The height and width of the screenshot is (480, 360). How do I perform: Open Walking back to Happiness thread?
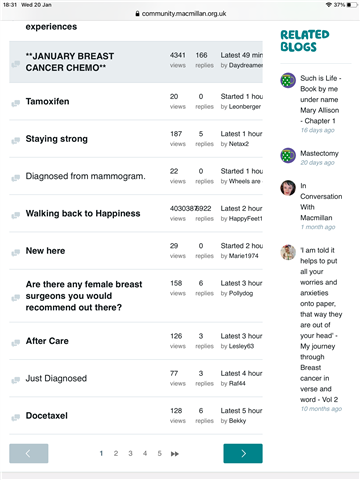coord(83,213)
